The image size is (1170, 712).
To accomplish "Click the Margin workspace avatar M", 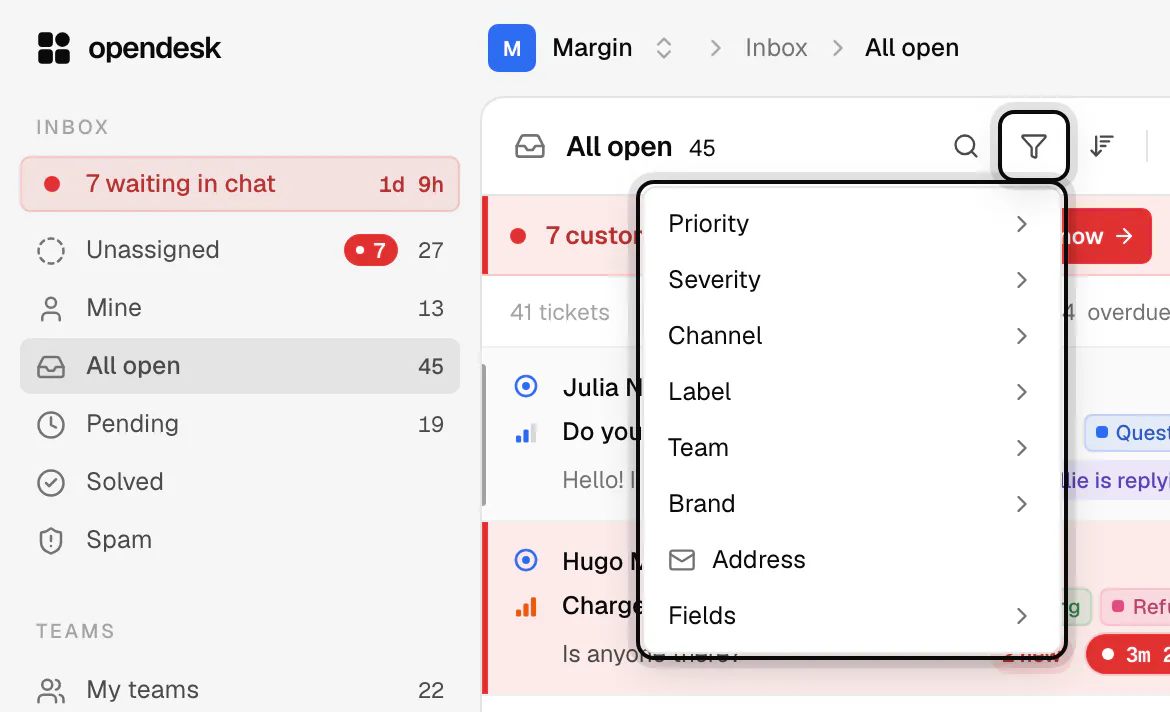I will point(512,48).
